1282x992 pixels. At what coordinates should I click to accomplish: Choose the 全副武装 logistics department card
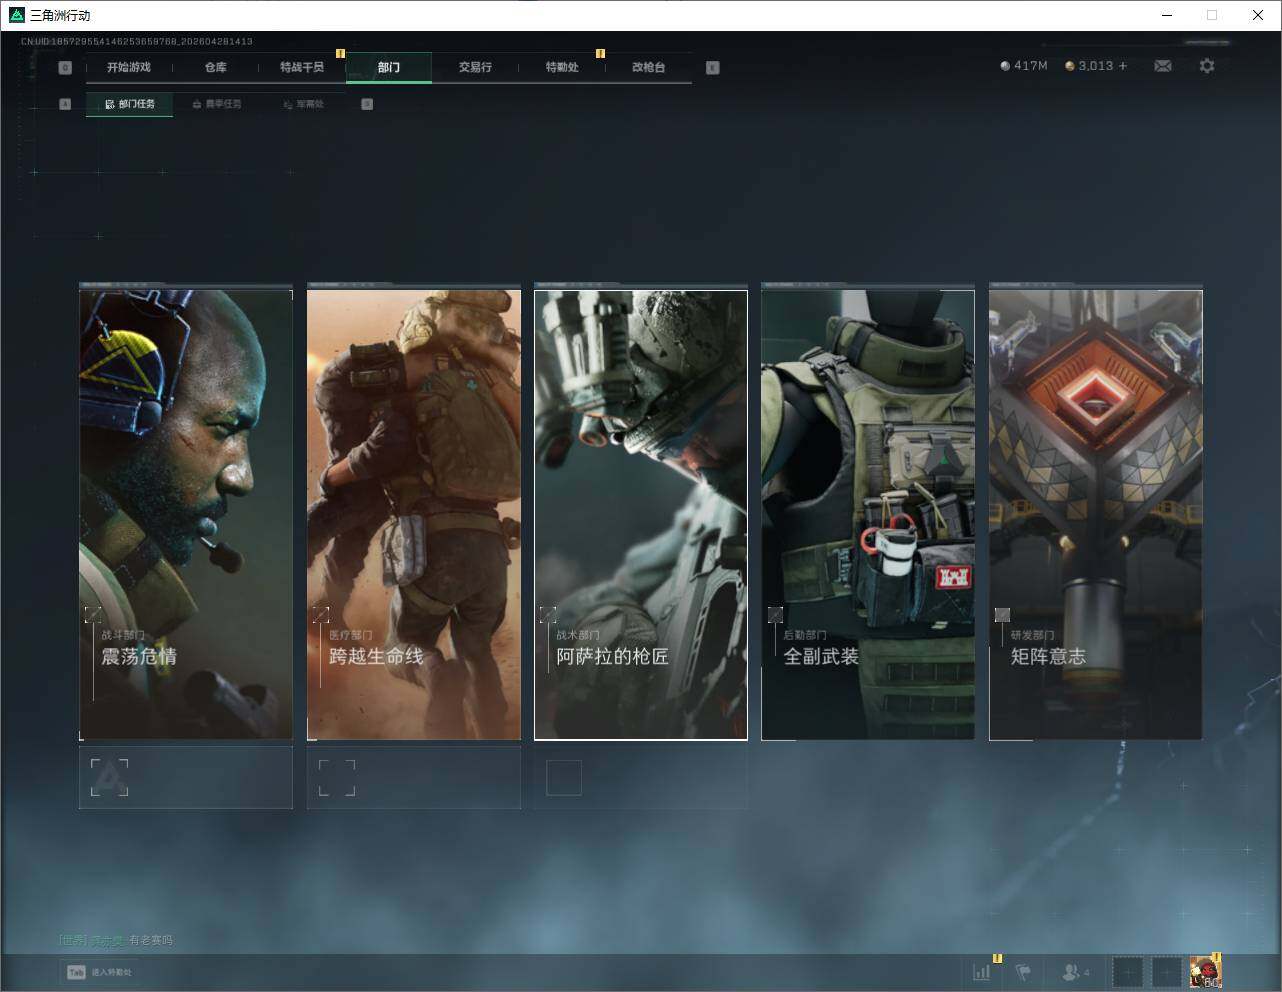pos(867,514)
